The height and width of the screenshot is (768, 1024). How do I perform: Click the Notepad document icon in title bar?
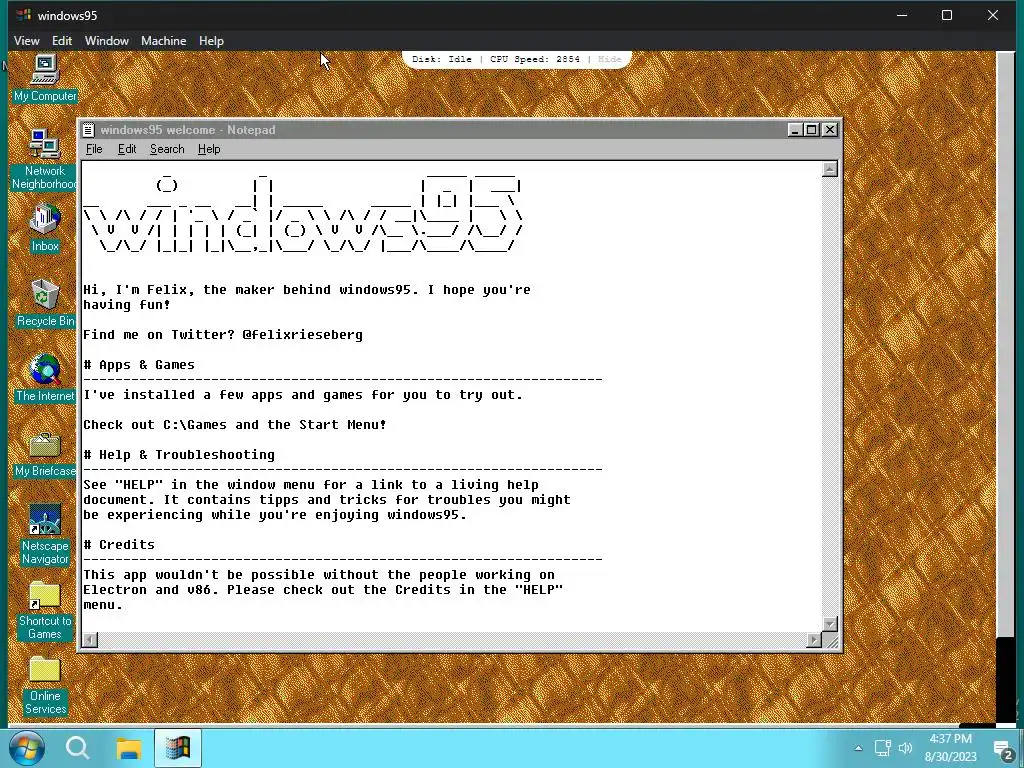click(x=89, y=130)
